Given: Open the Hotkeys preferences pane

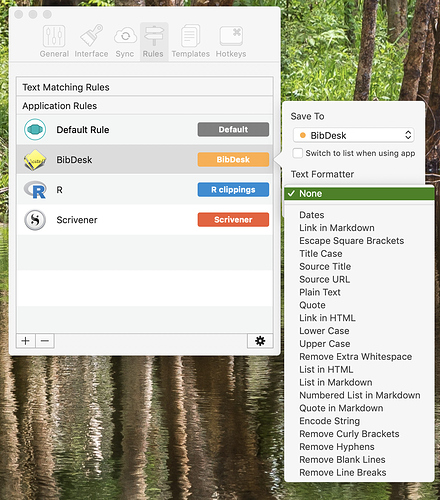Looking at the screenshot, I should point(231,41).
